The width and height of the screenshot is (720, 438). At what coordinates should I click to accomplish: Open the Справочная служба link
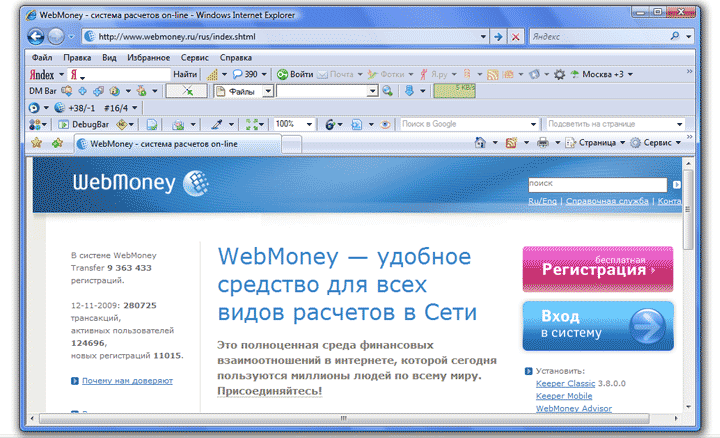coord(607,201)
